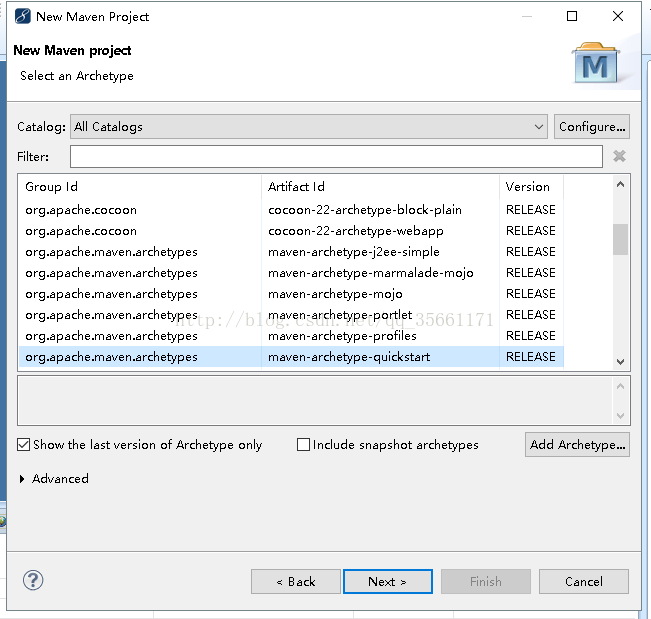
Task: Focus the Filter text field
Action: [336, 157]
